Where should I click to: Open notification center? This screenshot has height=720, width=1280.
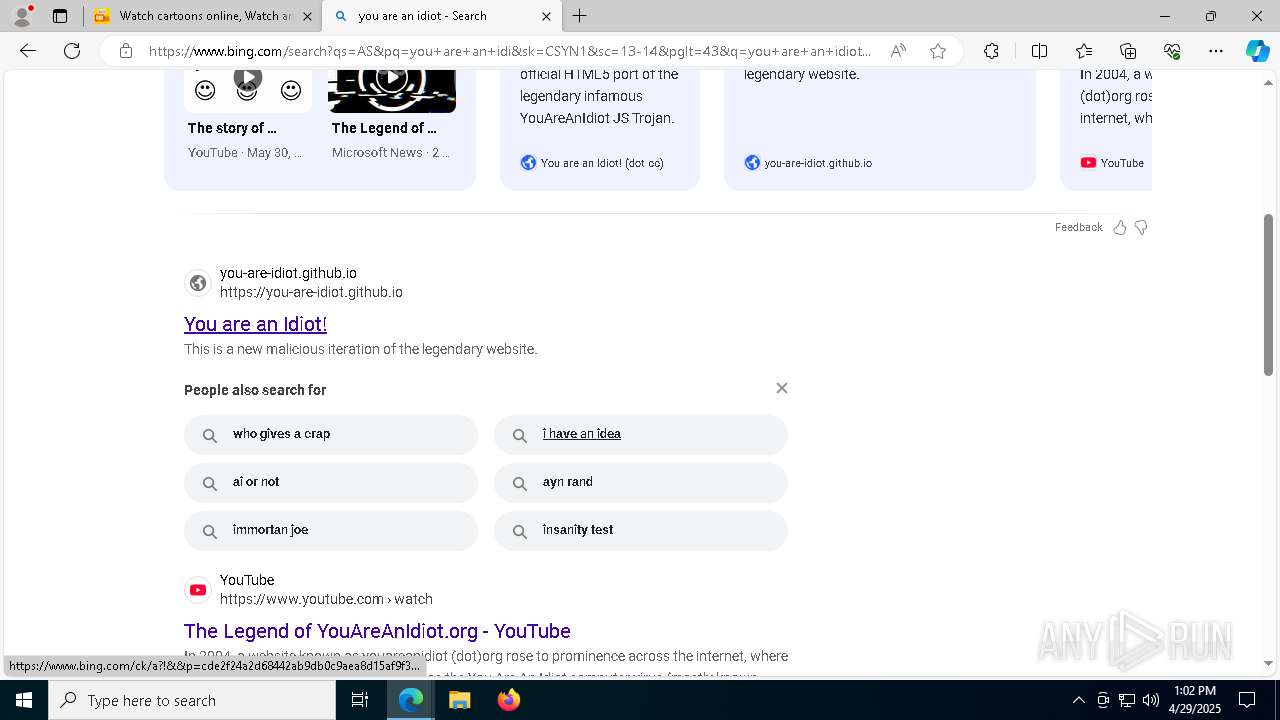point(1247,700)
